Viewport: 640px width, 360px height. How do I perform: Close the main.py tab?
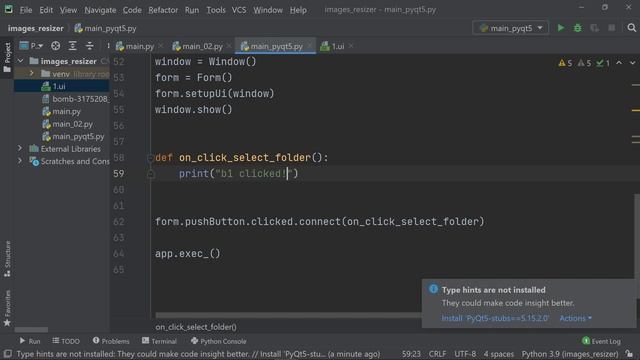(x=161, y=46)
